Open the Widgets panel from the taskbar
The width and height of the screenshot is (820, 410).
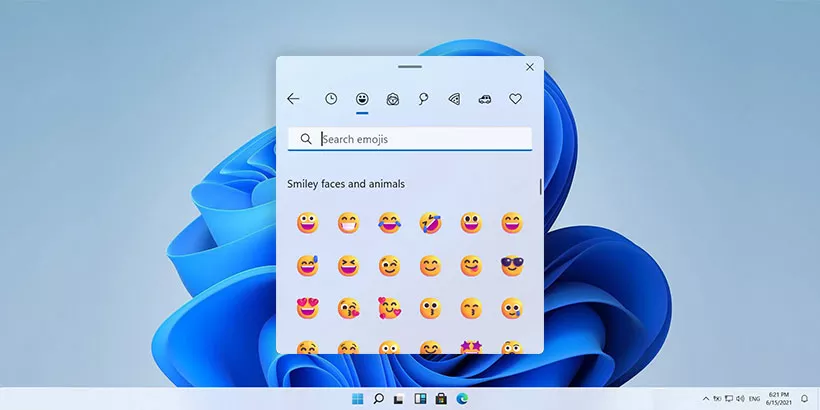click(x=420, y=399)
